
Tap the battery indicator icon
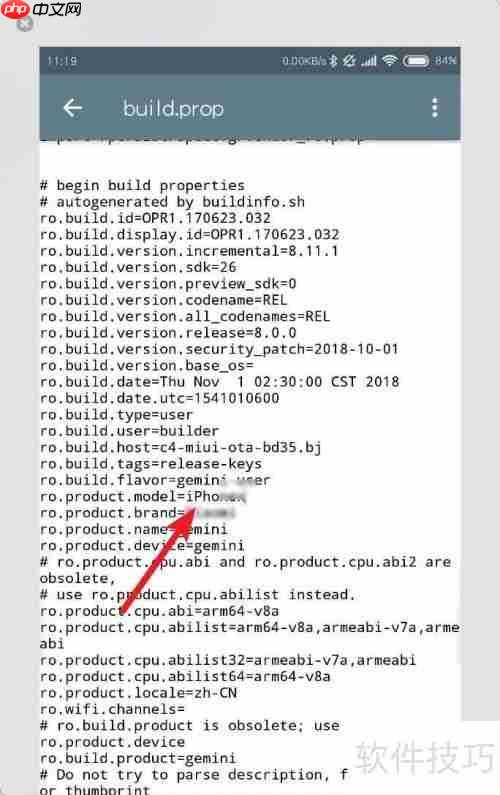tap(416, 61)
